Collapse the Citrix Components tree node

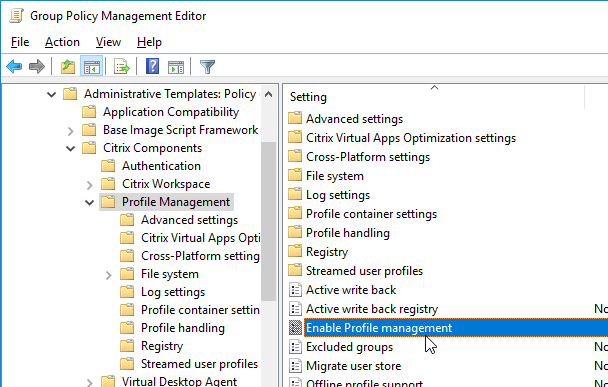click(71, 148)
